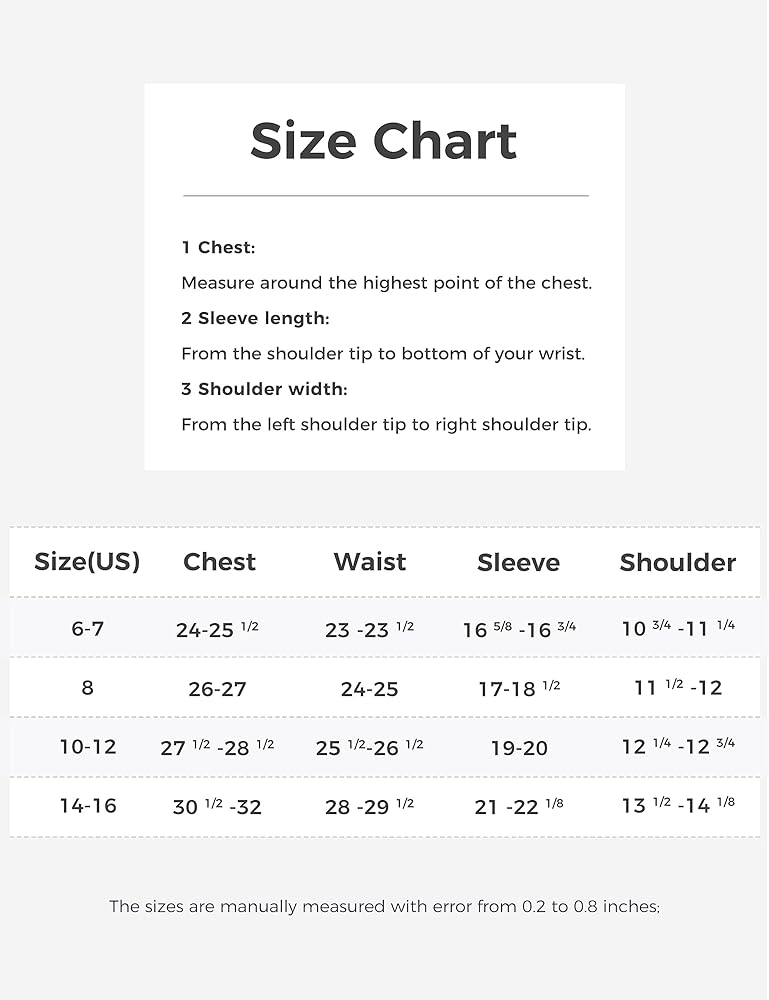Click the Shoulder column header
769x1000 pixels.
677,563
